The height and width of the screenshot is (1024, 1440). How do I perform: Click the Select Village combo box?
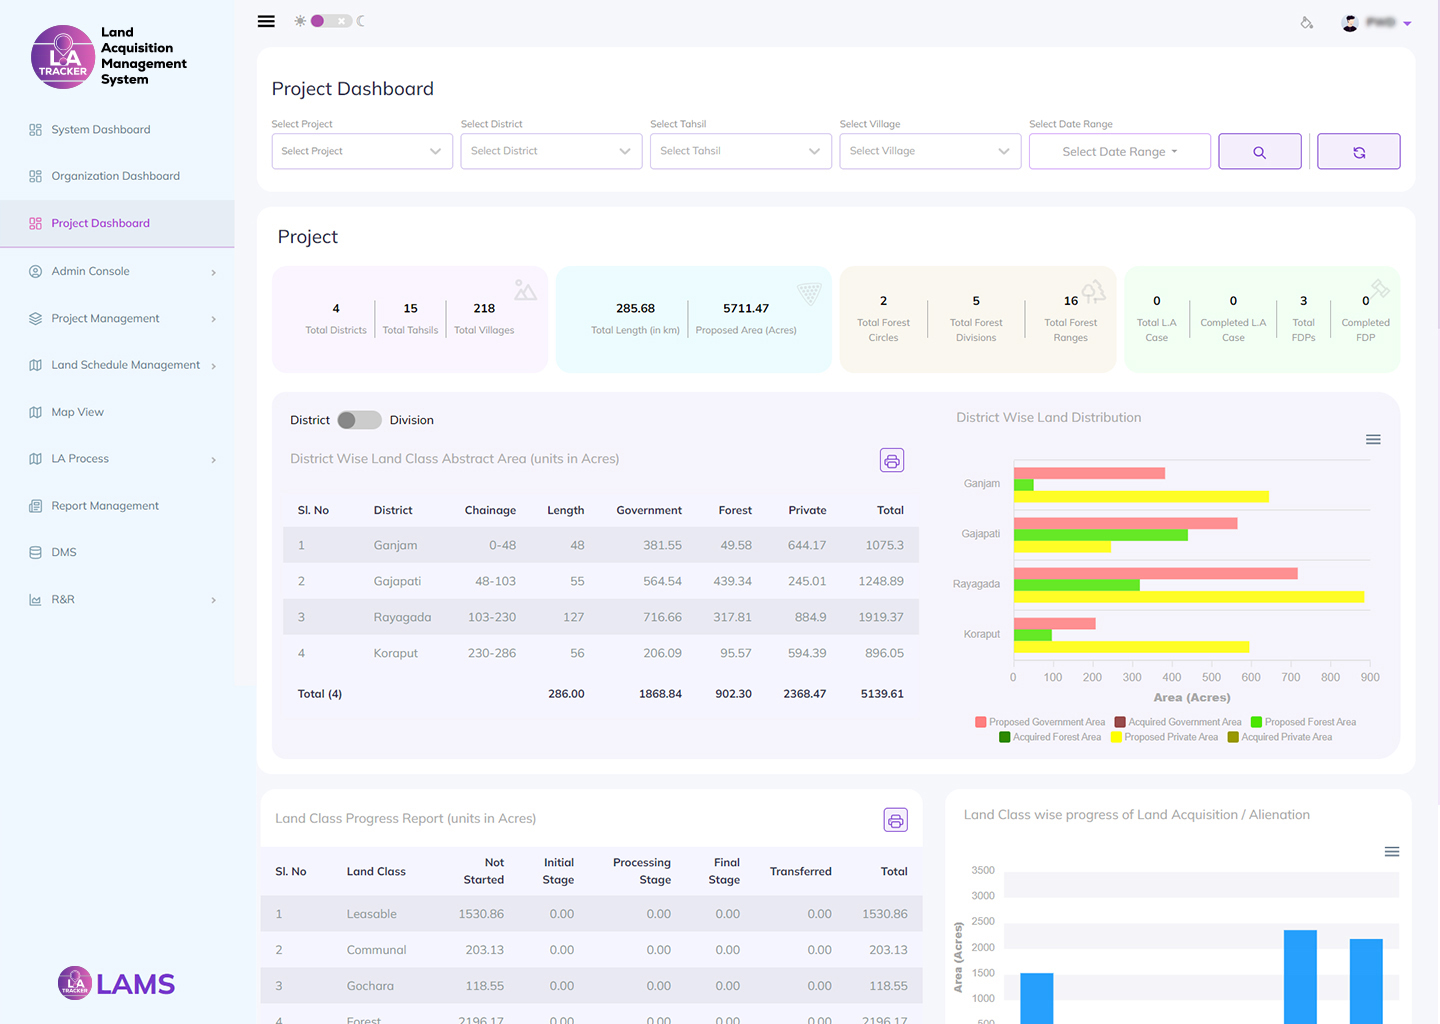(x=930, y=151)
